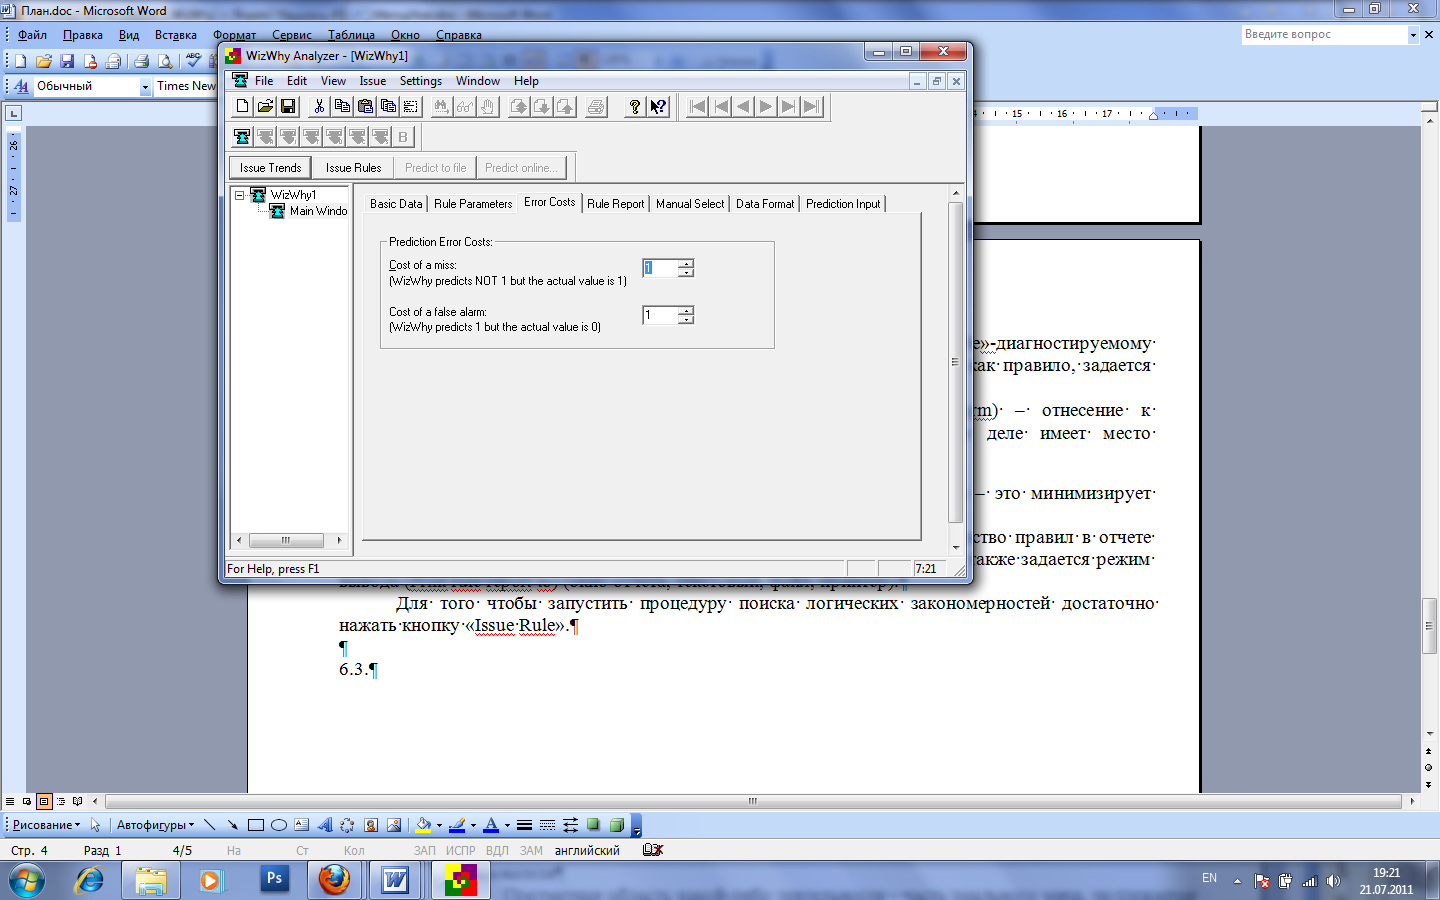The height and width of the screenshot is (900, 1440).
Task: Open Word Формат menu
Action: 234,35
